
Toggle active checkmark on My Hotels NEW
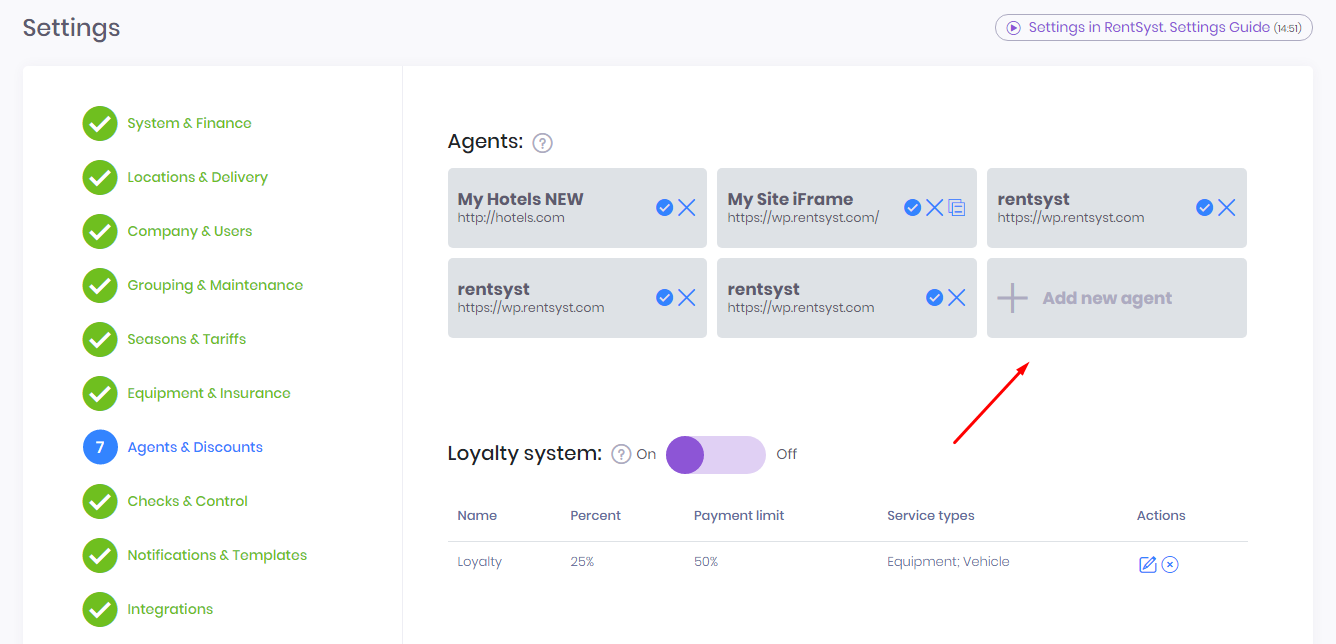coord(664,208)
